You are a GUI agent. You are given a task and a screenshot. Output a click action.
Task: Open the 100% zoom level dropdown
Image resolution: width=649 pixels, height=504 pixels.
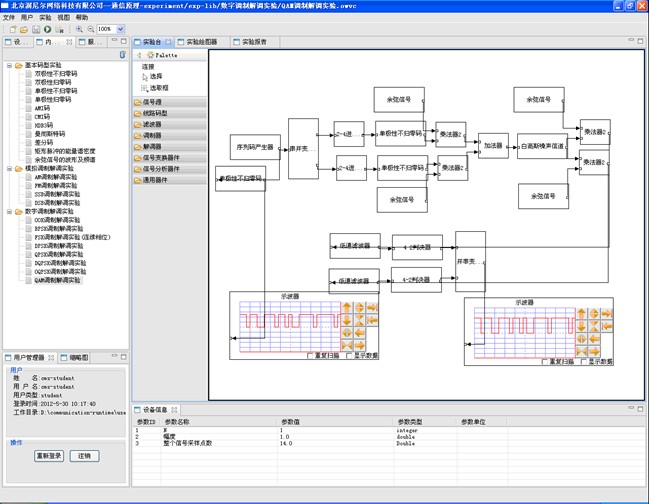pyautogui.click(x=120, y=30)
